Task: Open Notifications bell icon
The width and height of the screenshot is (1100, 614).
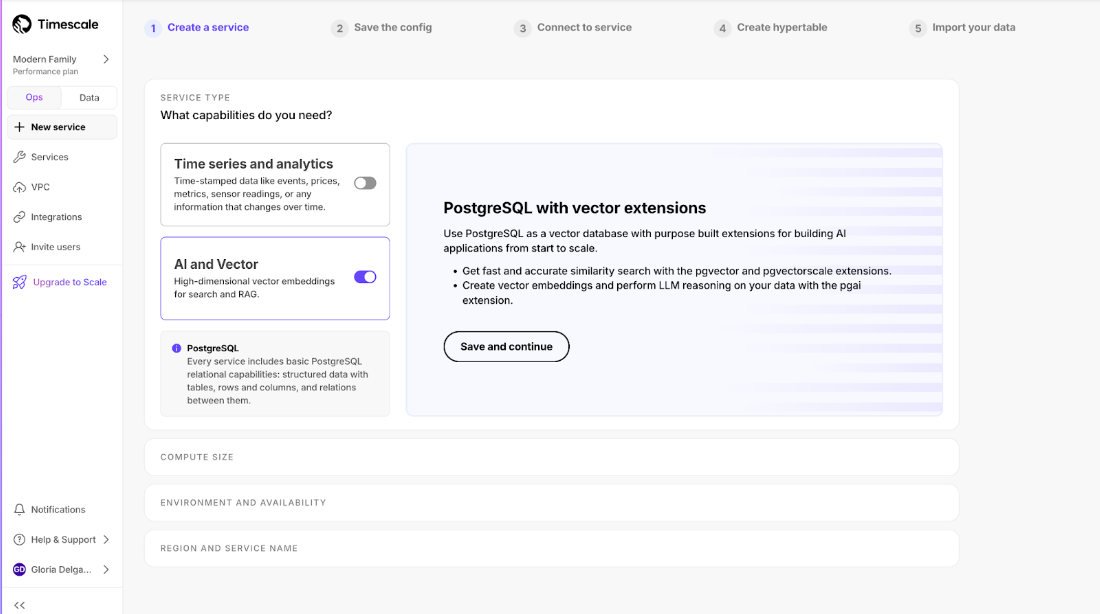Action: click(x=19, y=510)
